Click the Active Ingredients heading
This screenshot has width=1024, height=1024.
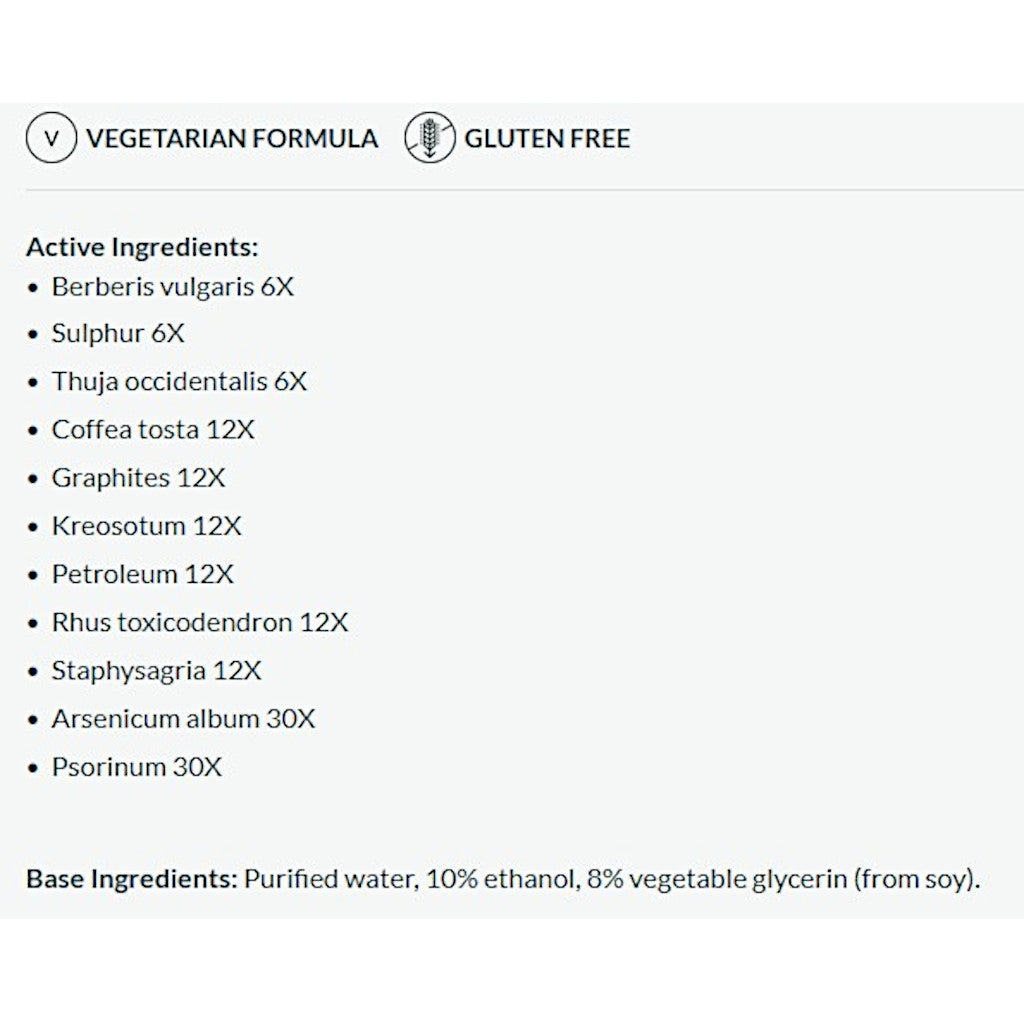[x=142, y=247]
